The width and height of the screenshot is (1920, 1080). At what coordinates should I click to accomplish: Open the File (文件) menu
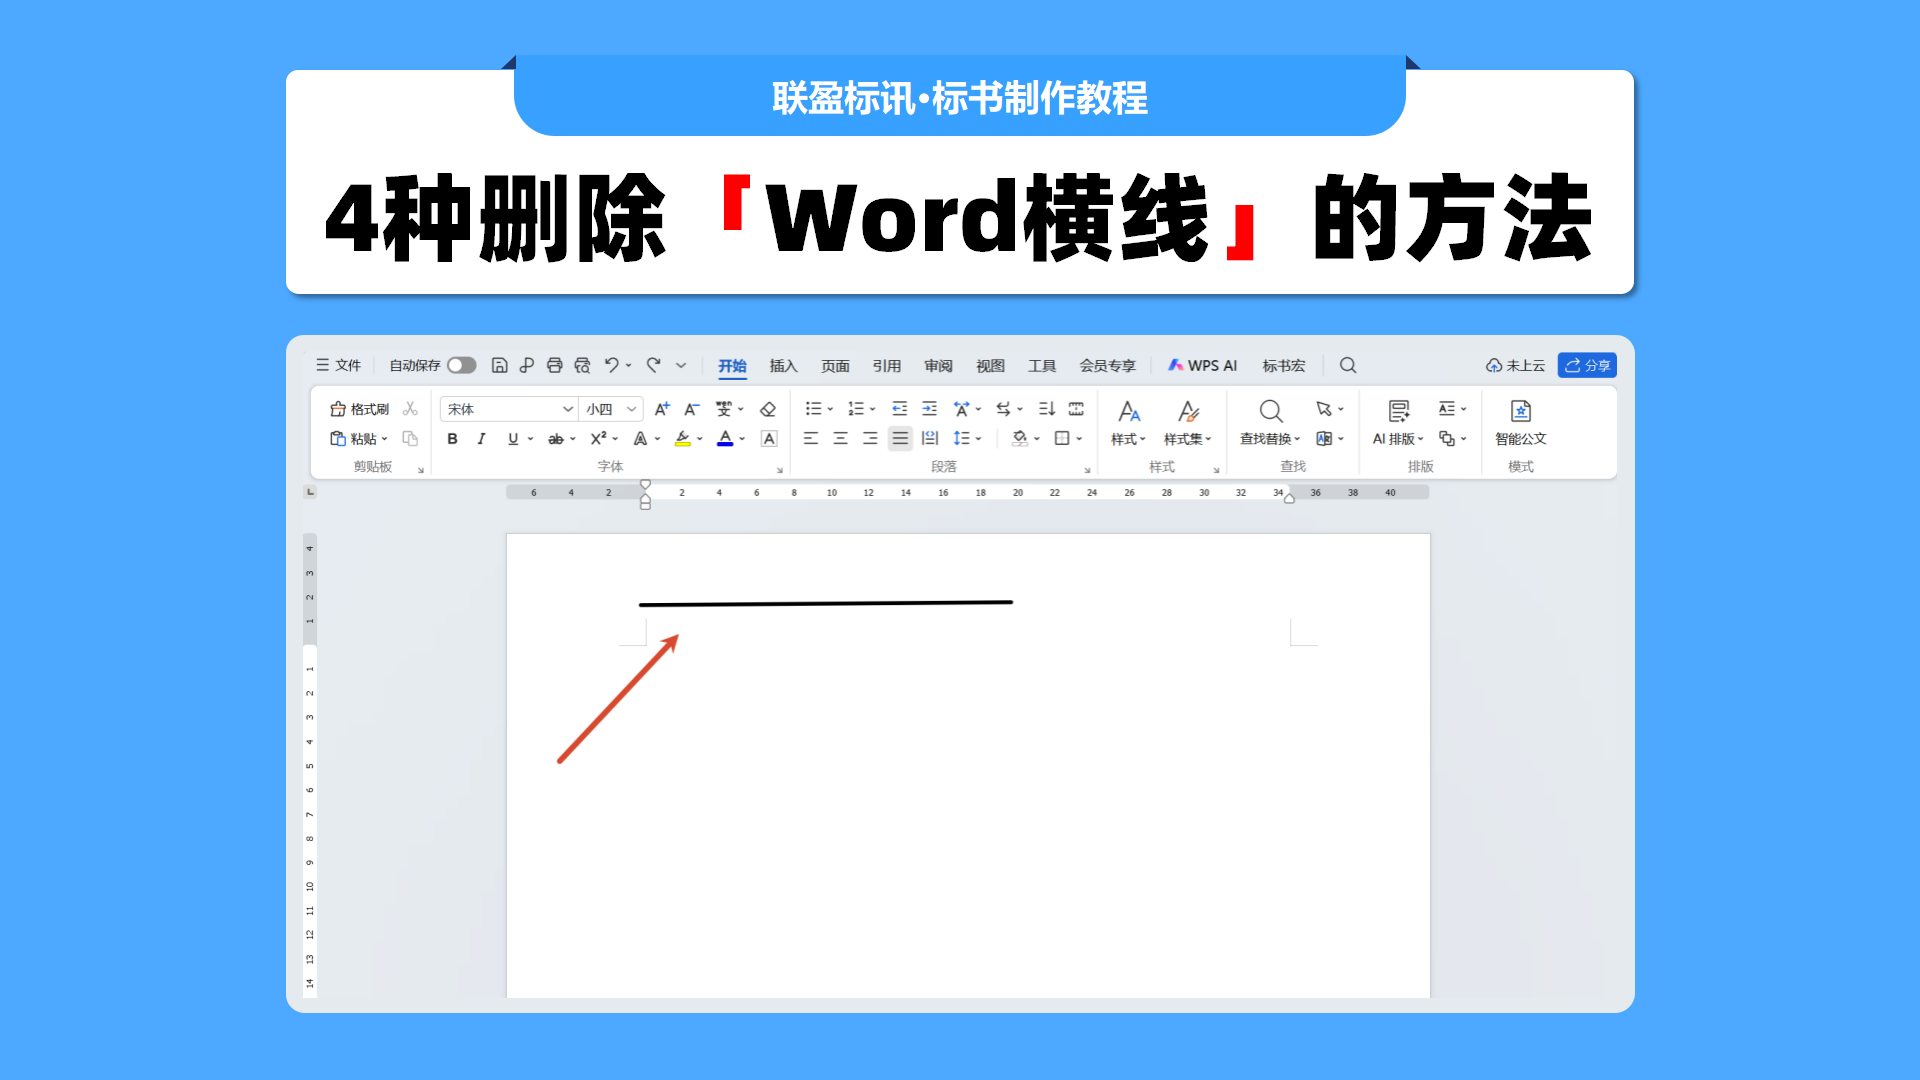(x=338, y=365)
